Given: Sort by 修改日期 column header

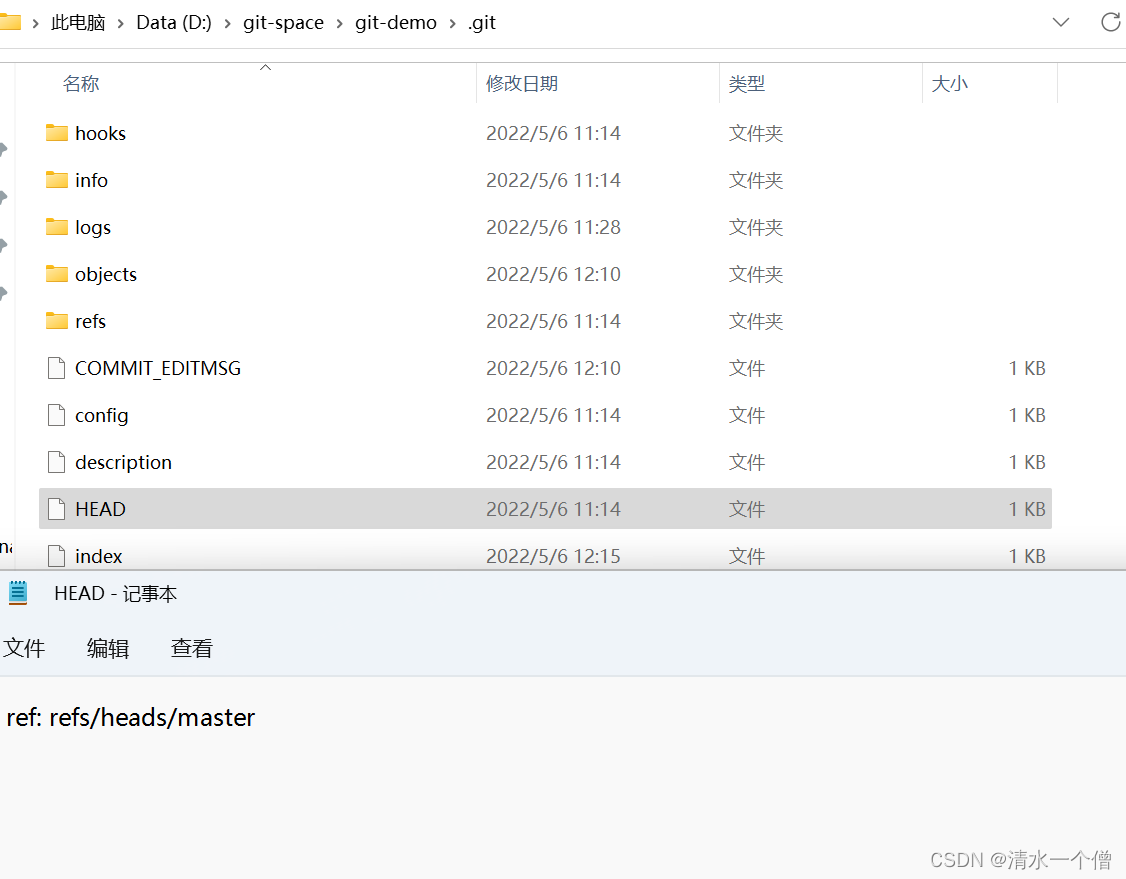Looking at the screenshot, I should point(522,83).
